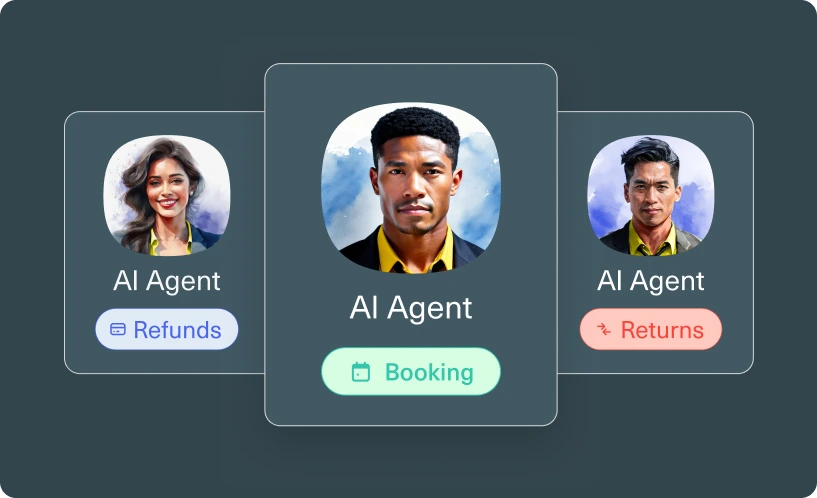Click the yellow shirt collar of center agent
Viewport: 817px width, 498px height.
415,253
